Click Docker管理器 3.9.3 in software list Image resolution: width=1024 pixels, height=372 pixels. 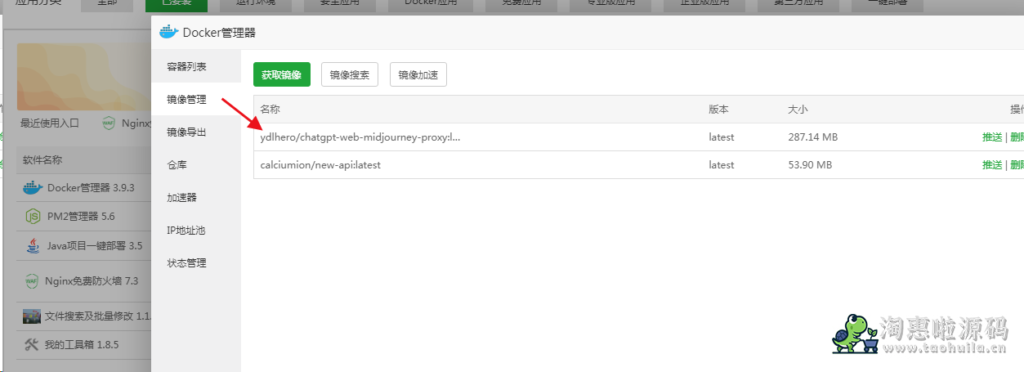(91, 188)
